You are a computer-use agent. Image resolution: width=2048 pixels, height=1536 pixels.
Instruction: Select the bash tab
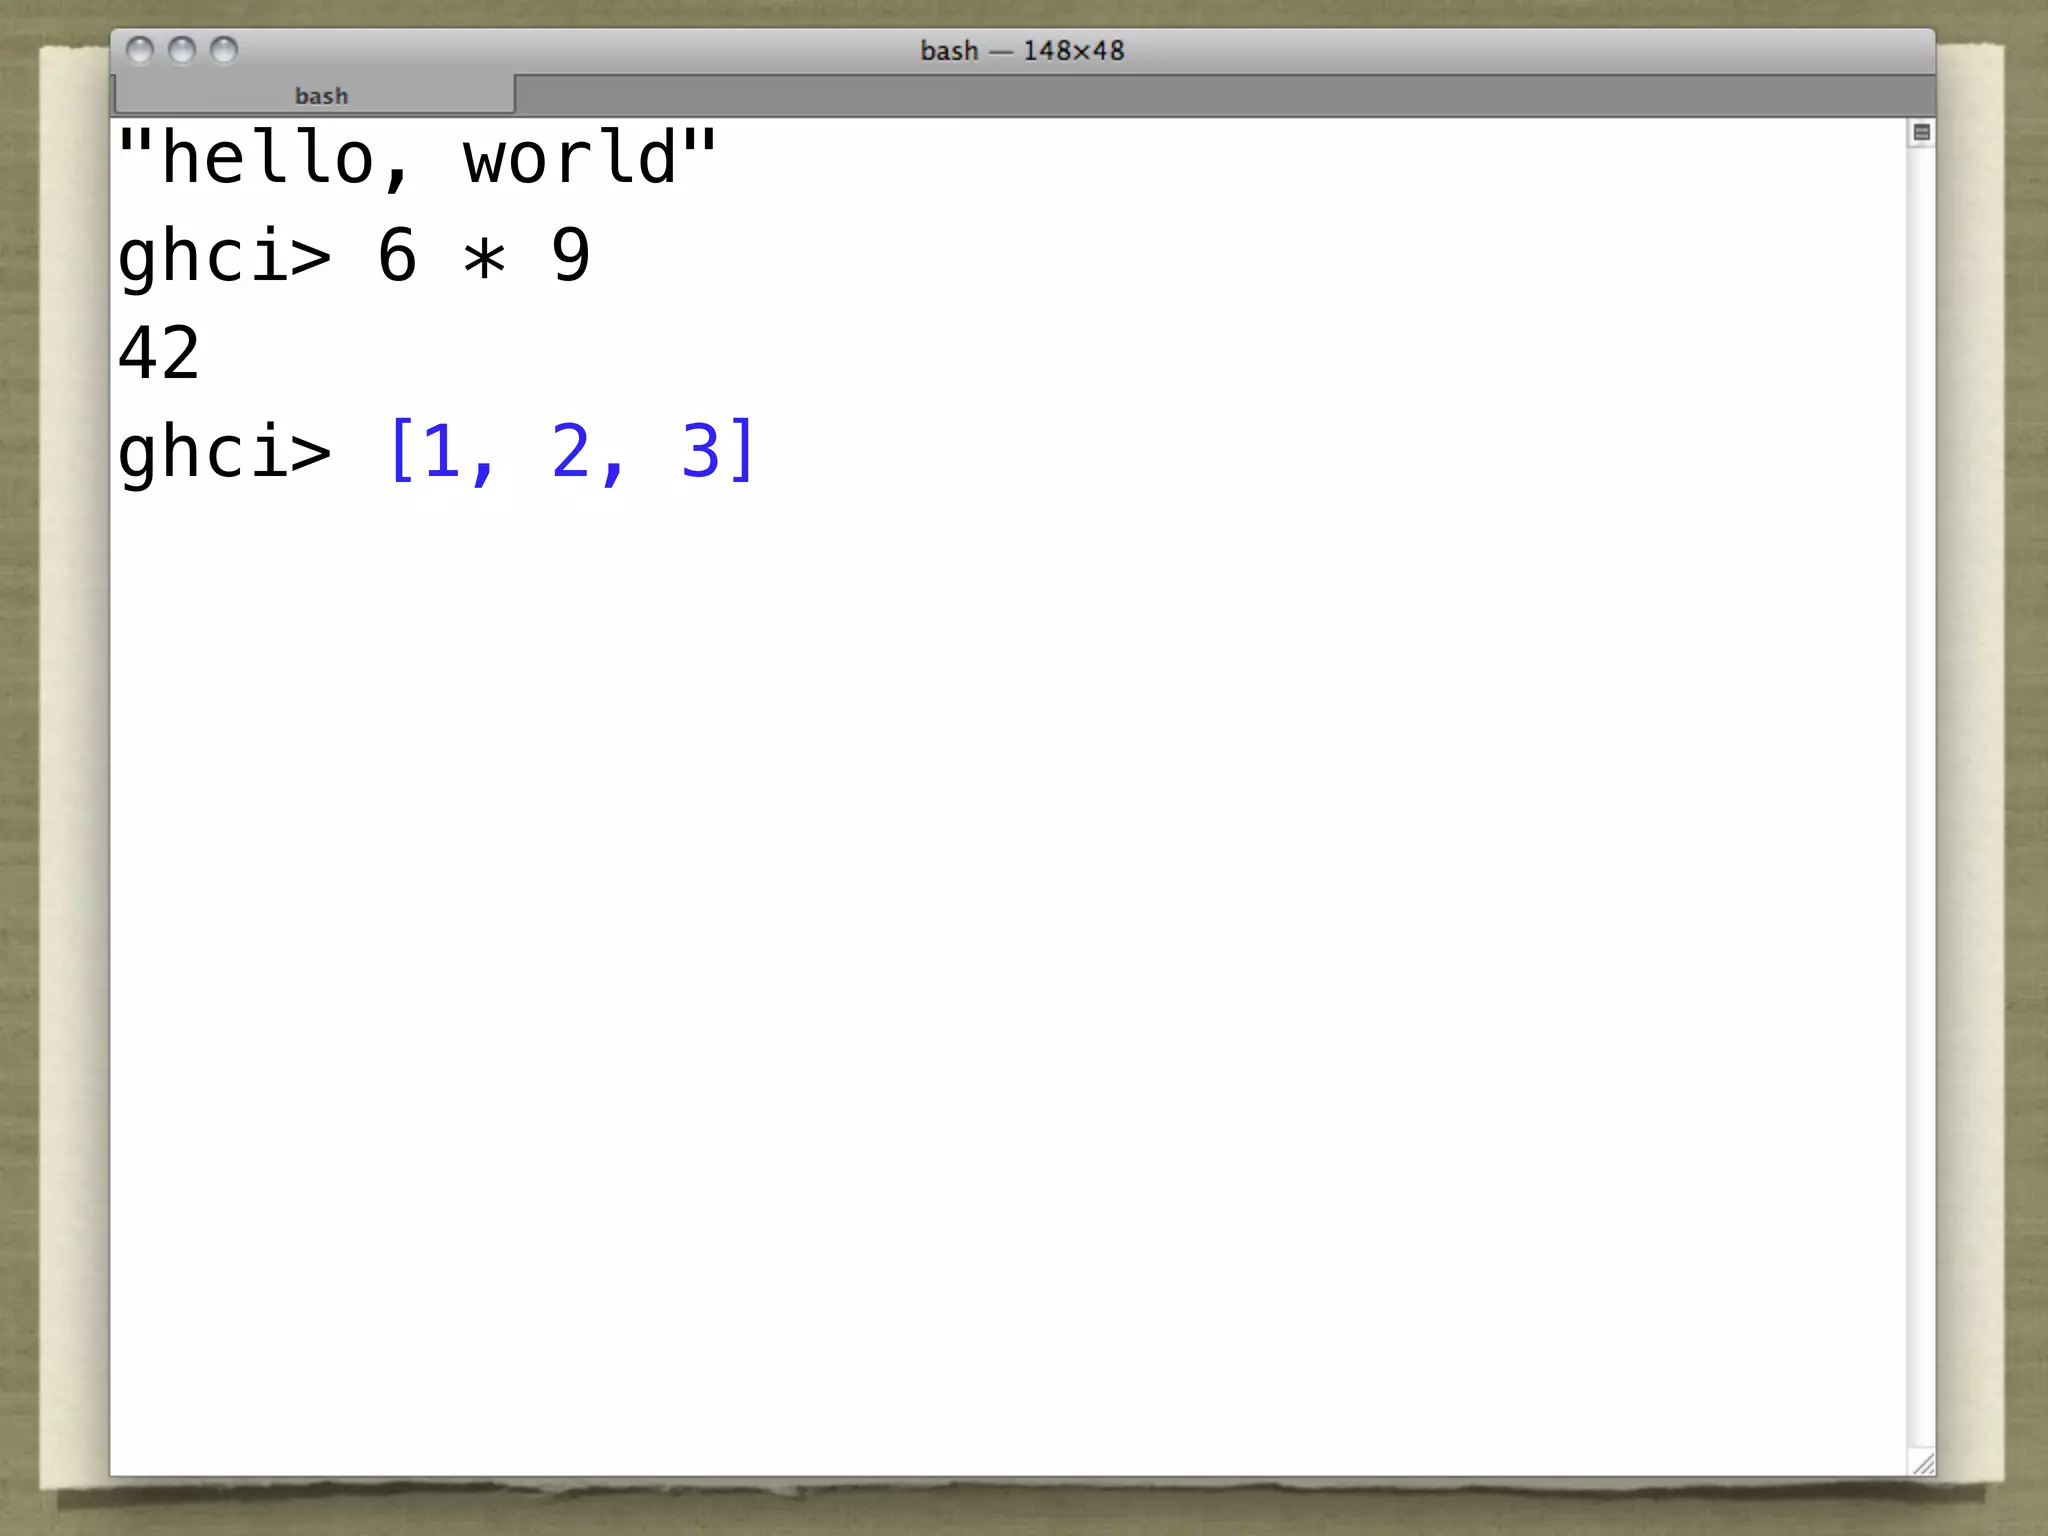[x=315, y=95]
